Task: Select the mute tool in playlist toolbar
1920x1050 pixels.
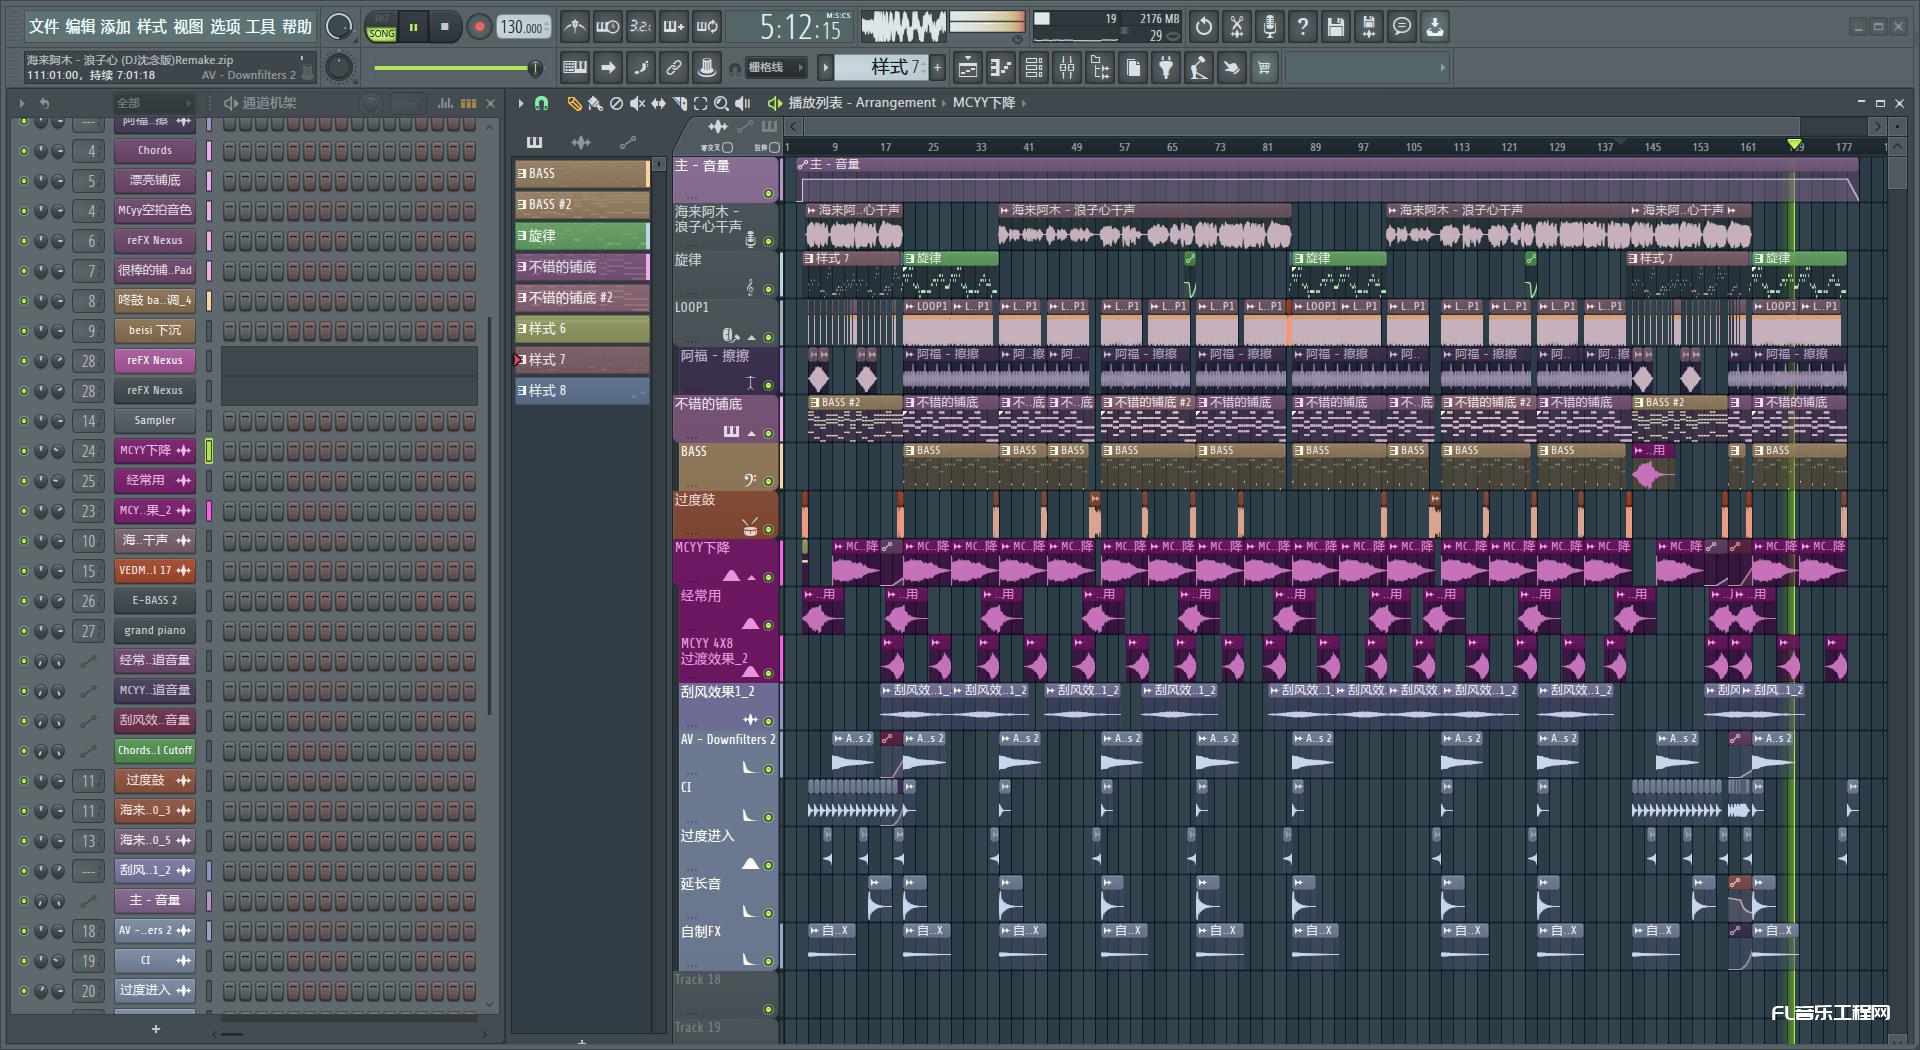Action: [637, 103]
